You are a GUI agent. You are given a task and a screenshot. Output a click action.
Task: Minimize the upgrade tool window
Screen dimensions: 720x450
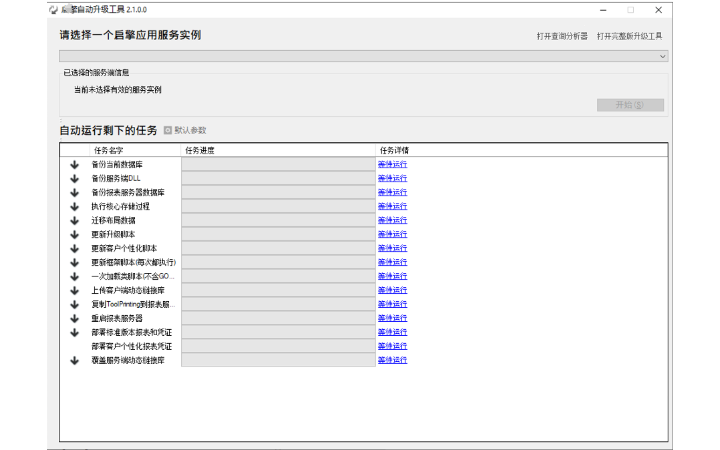coord(603,10)
